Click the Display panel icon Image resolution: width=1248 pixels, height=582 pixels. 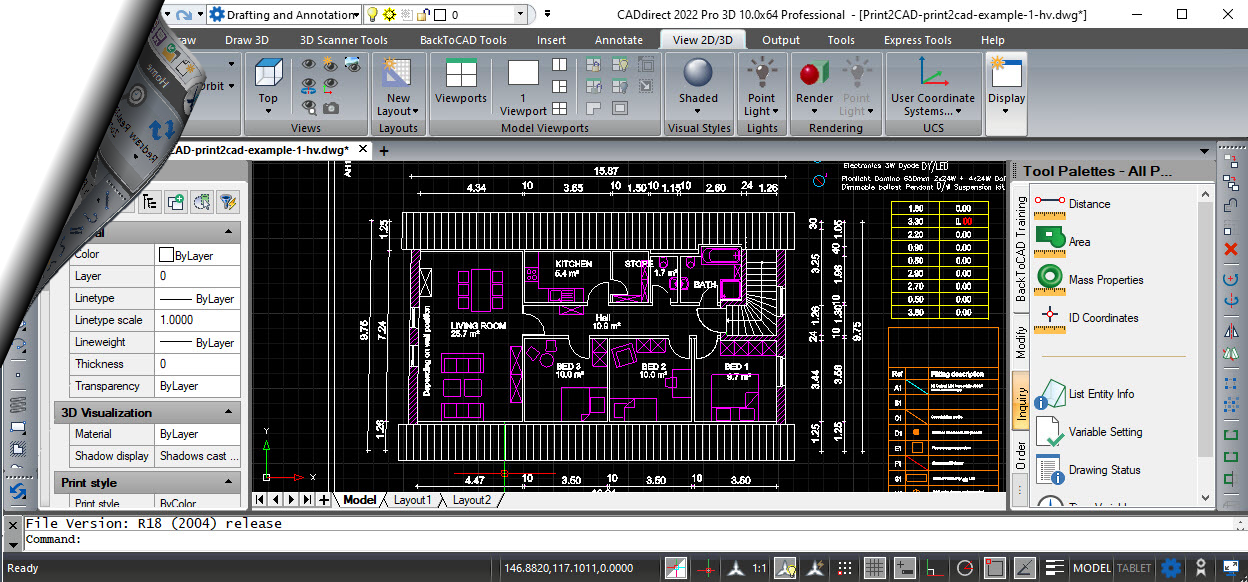(x=1005, y=73)
